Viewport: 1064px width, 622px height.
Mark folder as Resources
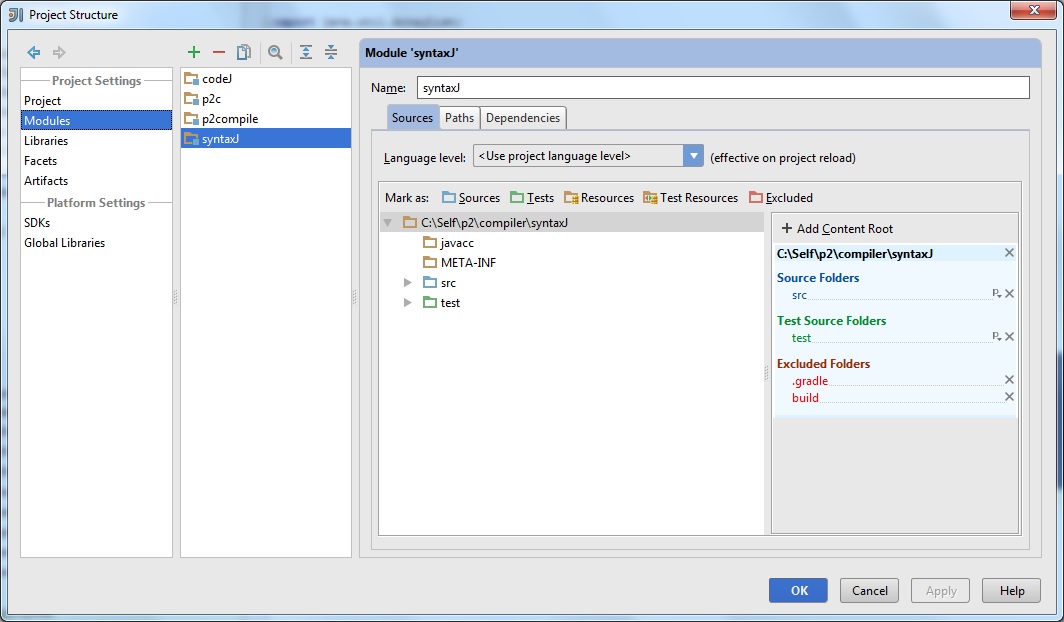click(x=598, y=198)
